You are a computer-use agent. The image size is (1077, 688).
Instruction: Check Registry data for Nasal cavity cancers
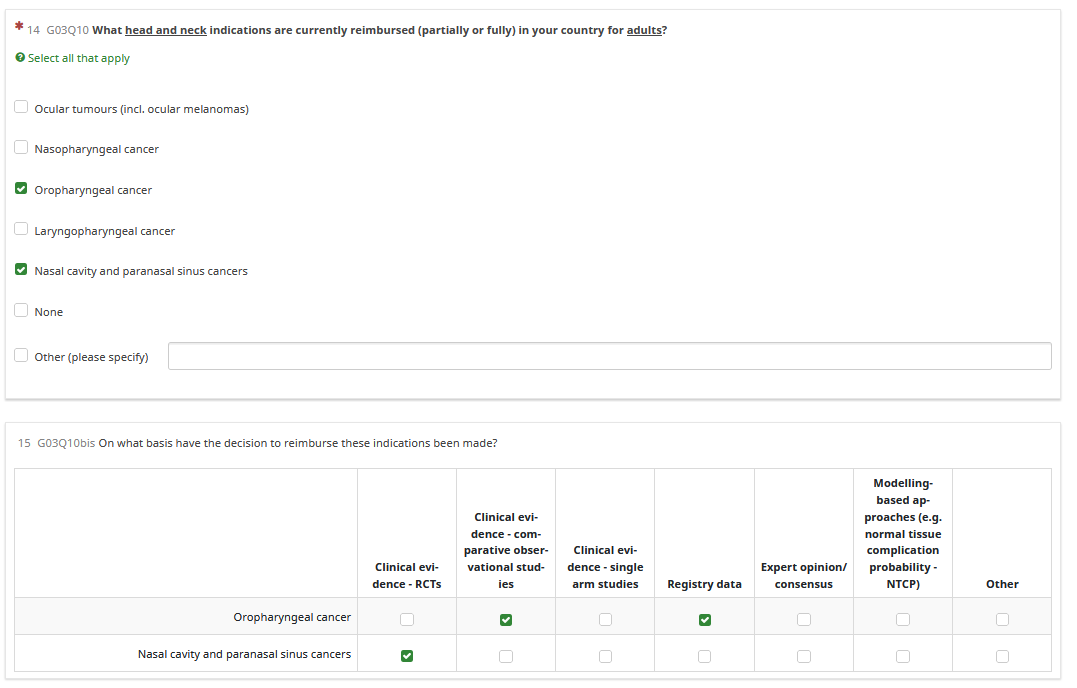(705, 656)
